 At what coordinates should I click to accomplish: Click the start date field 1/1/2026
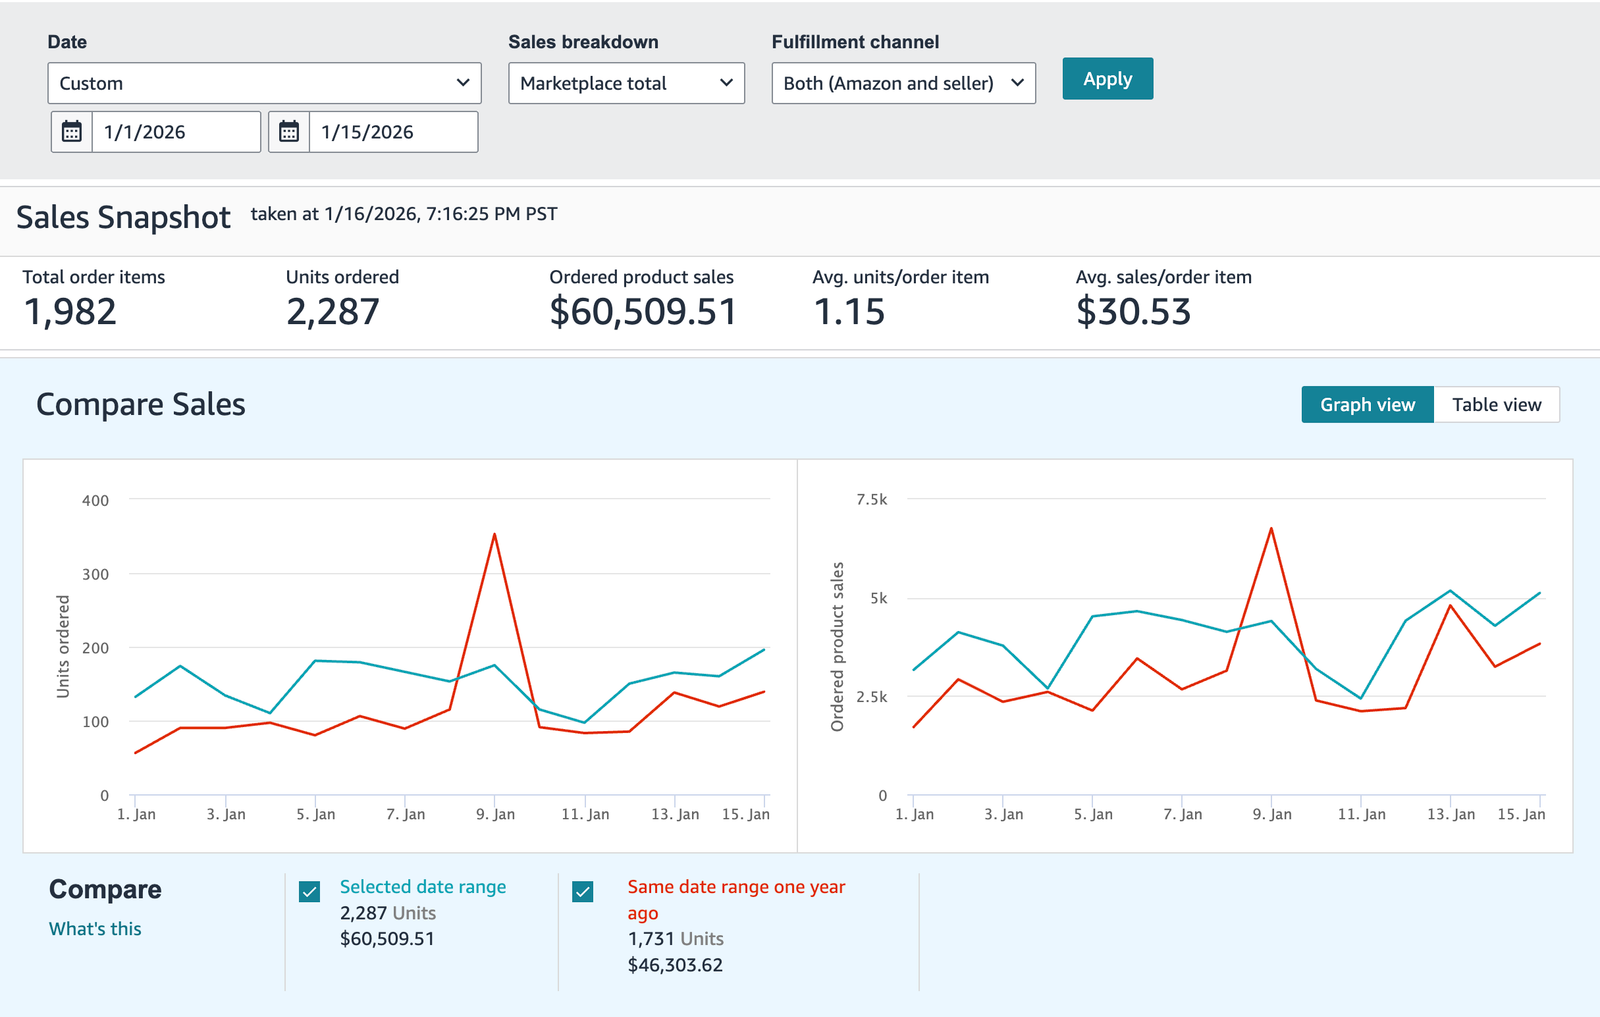click(x=176, y=132)
